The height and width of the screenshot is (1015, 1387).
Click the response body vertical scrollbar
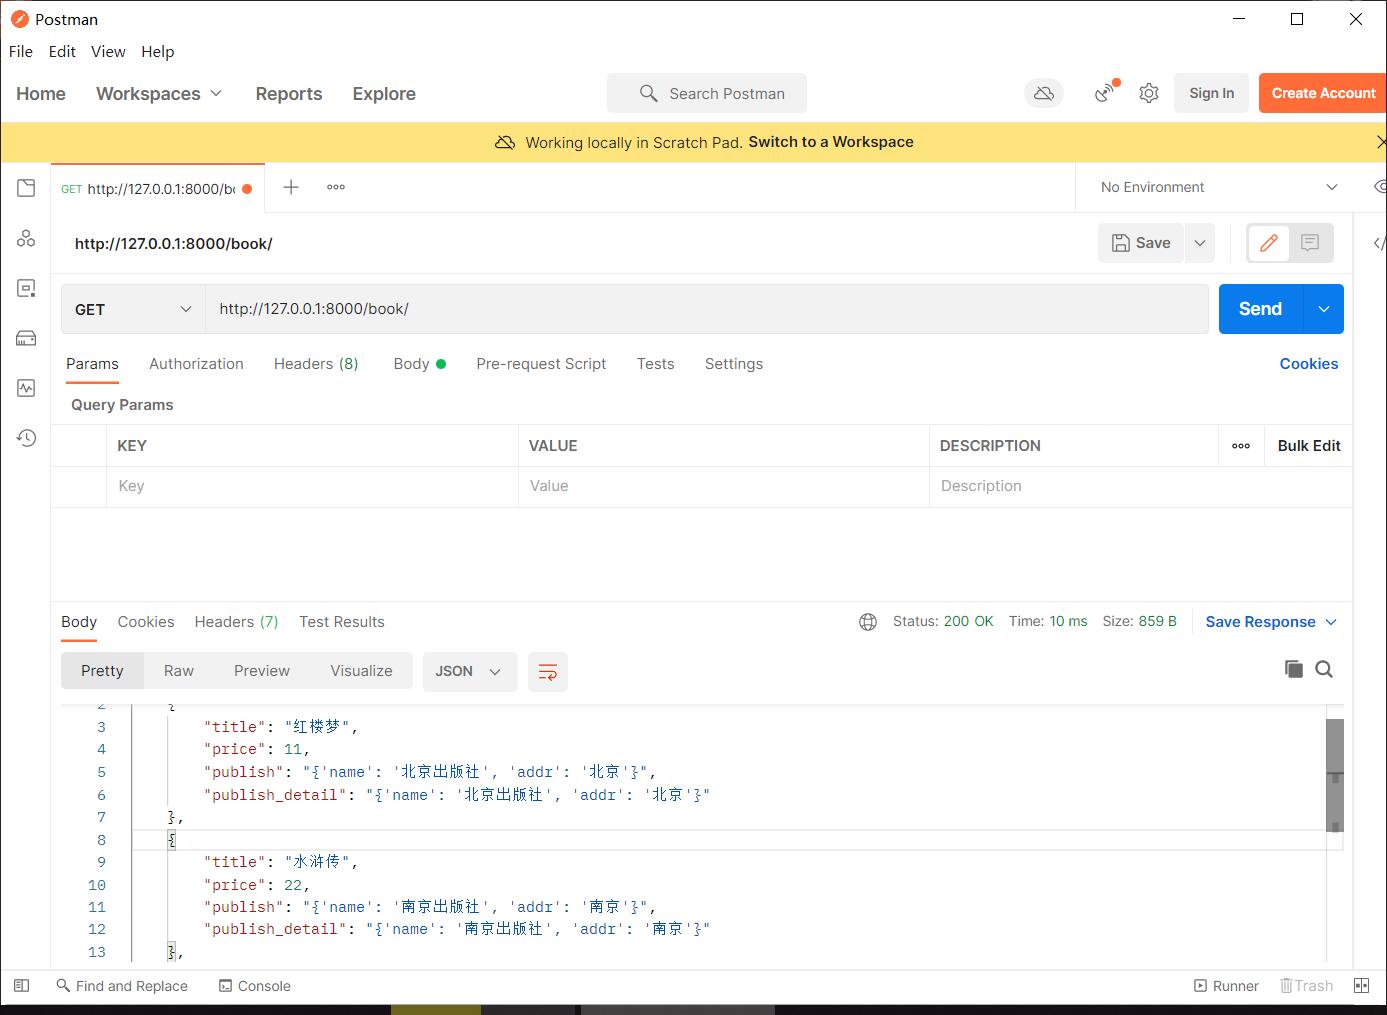1334,775
